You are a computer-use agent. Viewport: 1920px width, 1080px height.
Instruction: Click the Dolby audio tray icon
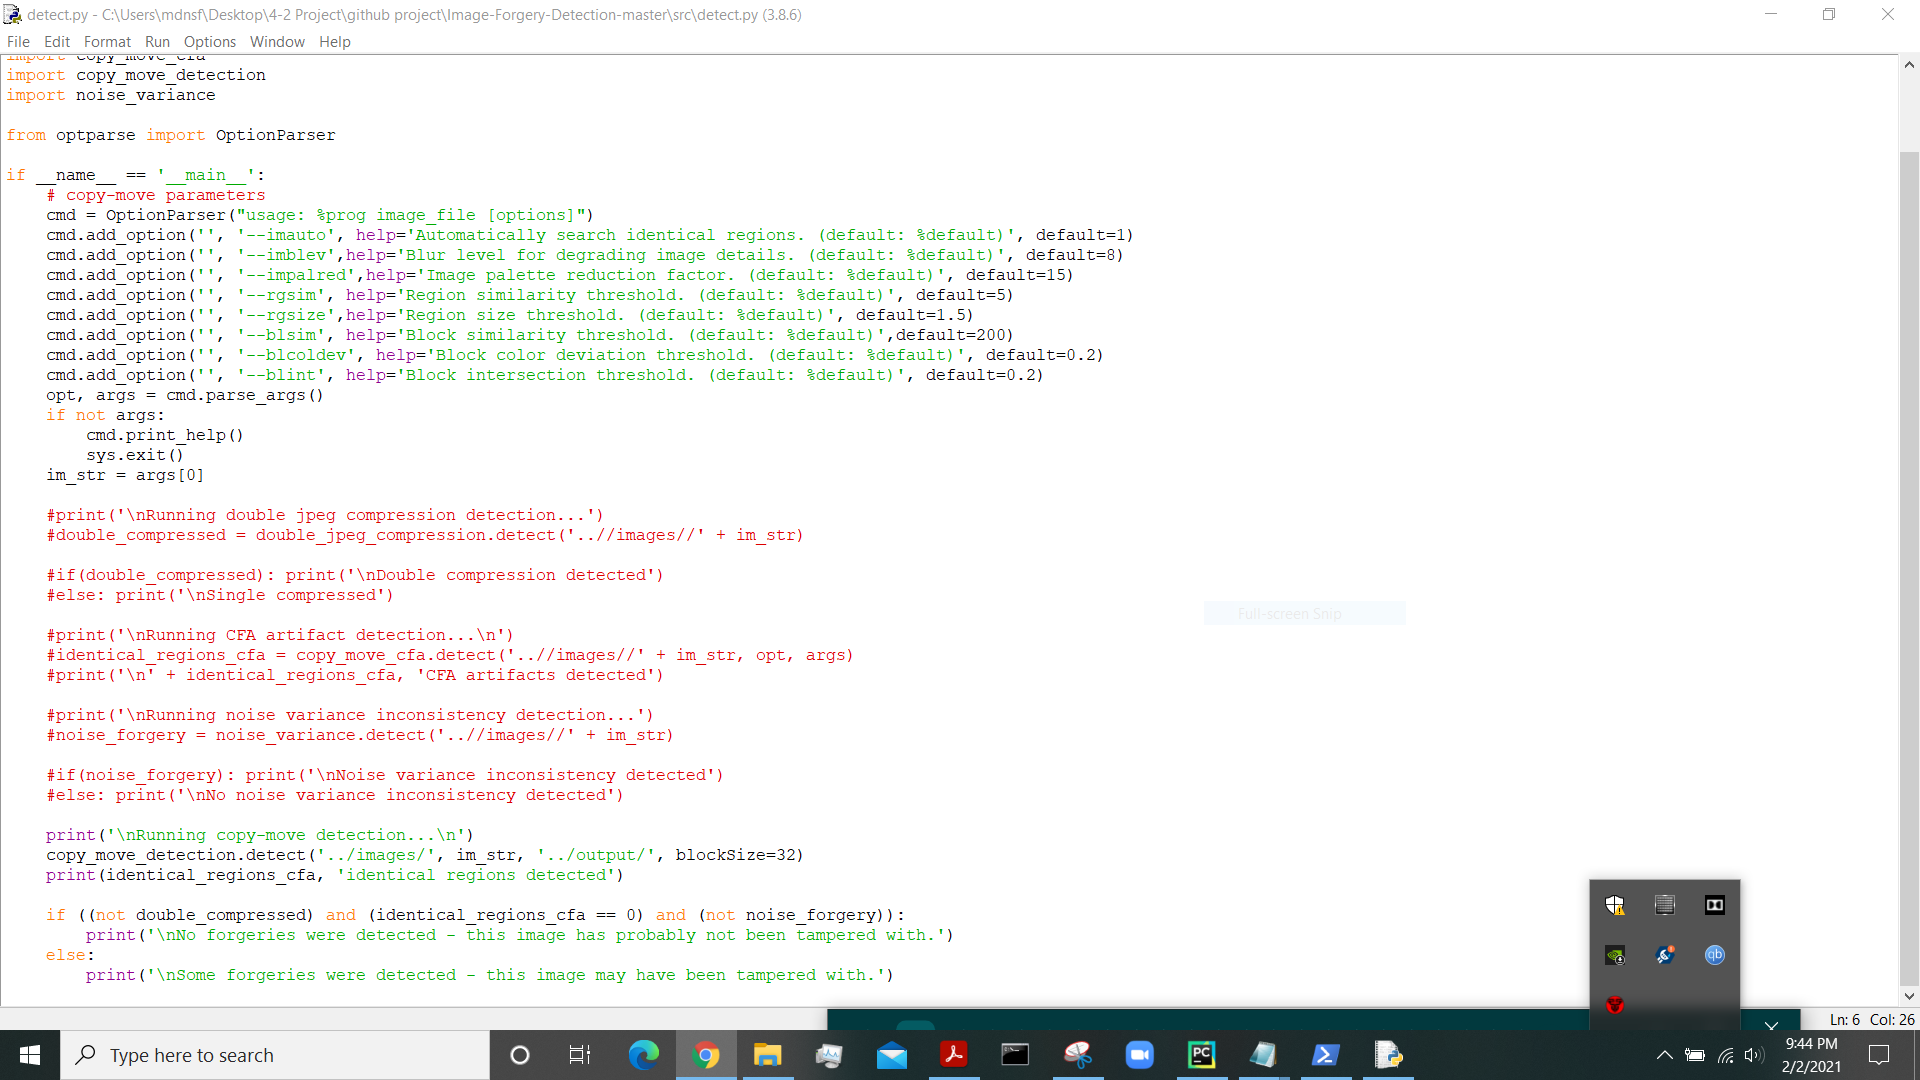1714,905
